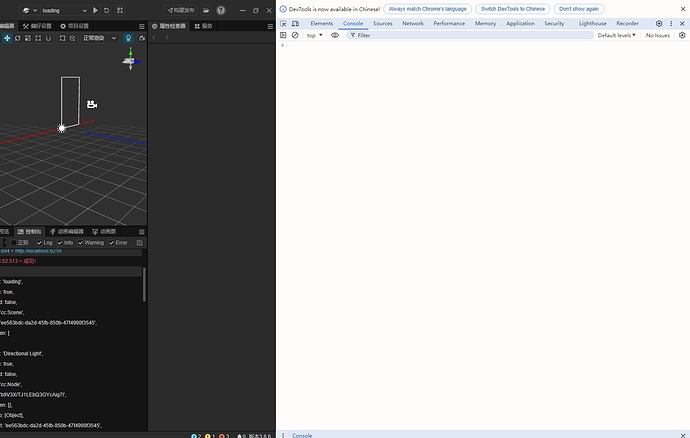This screenshot has width=690, height=438.
Task: Click the build publish button
Action: pos(181,10)
